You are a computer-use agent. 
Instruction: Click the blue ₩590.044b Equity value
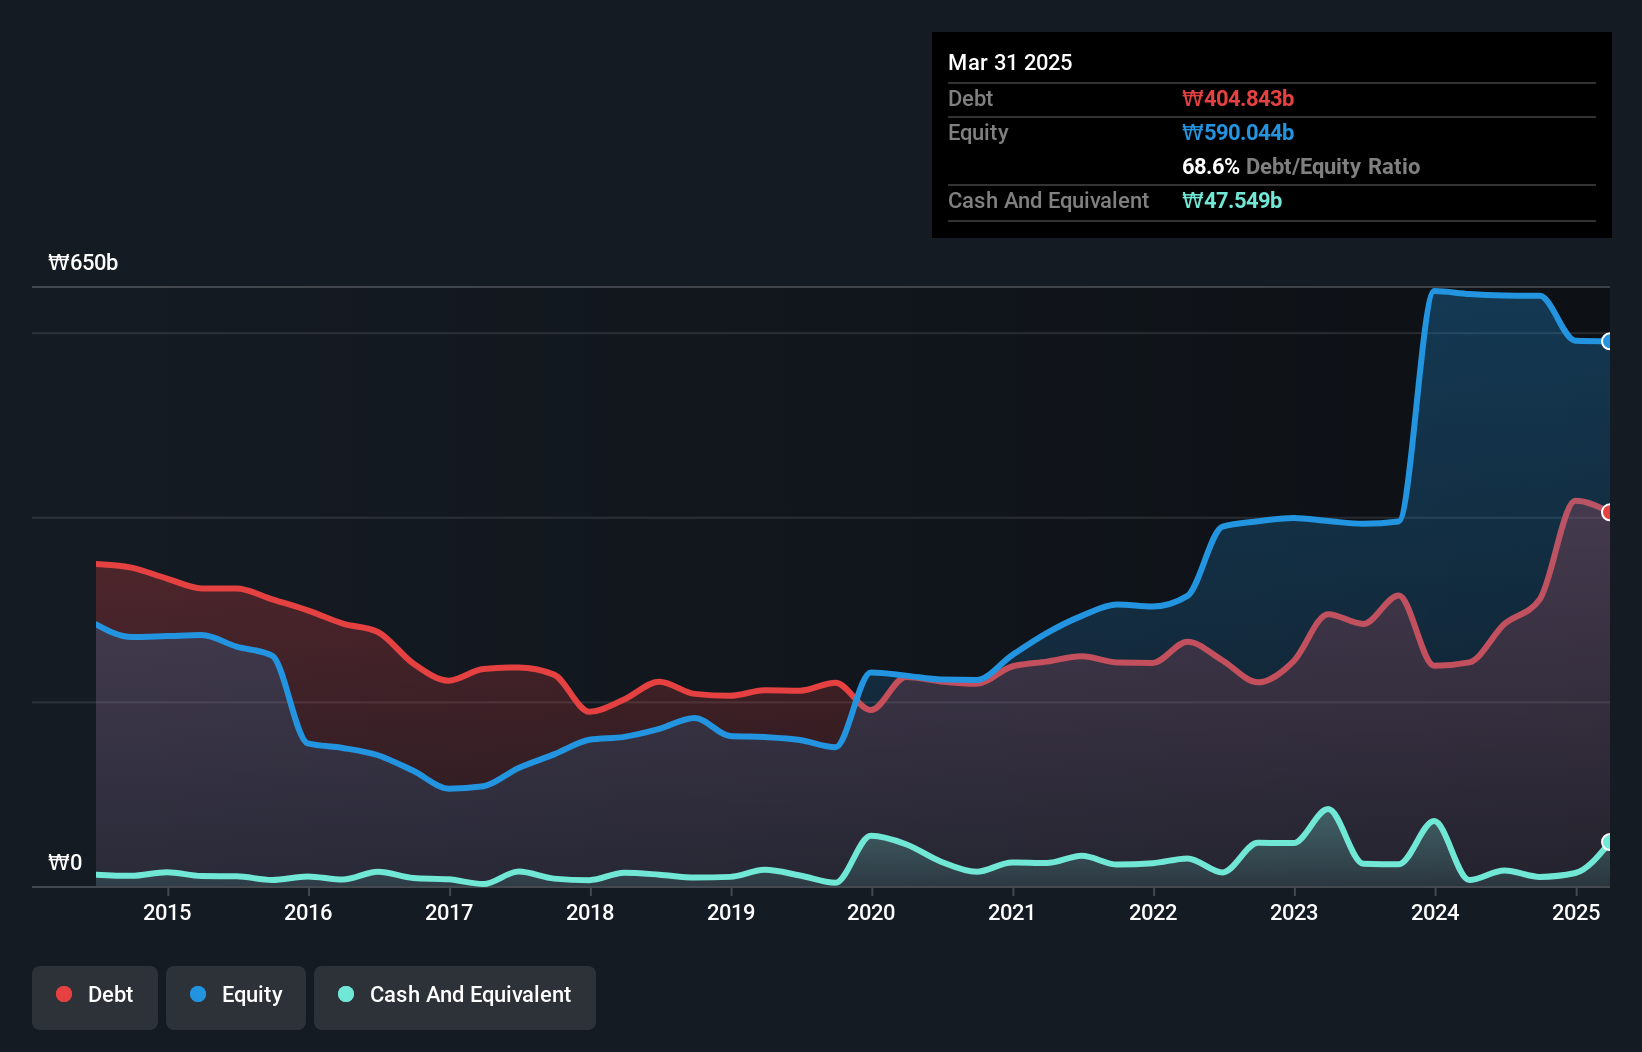(x=1238, y=132)
